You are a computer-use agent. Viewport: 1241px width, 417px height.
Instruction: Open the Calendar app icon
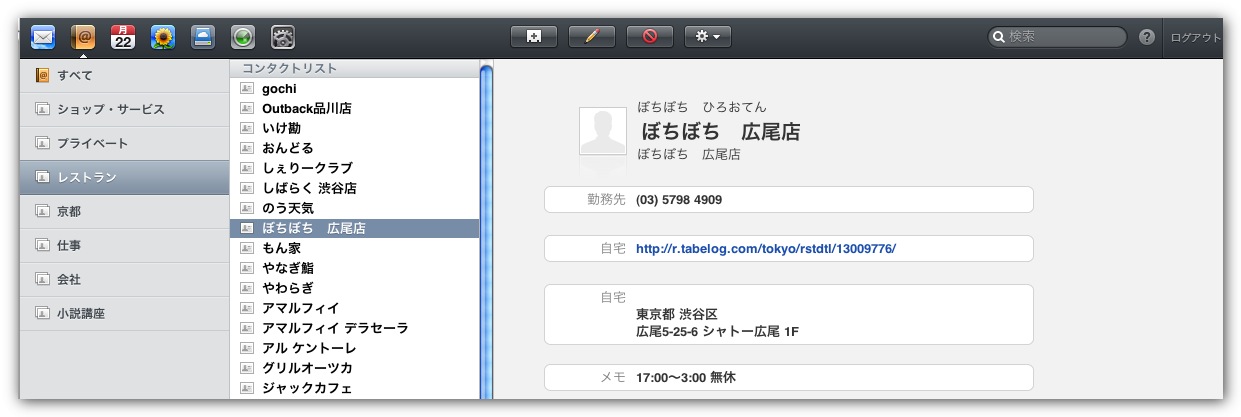(x=123, y=37)
